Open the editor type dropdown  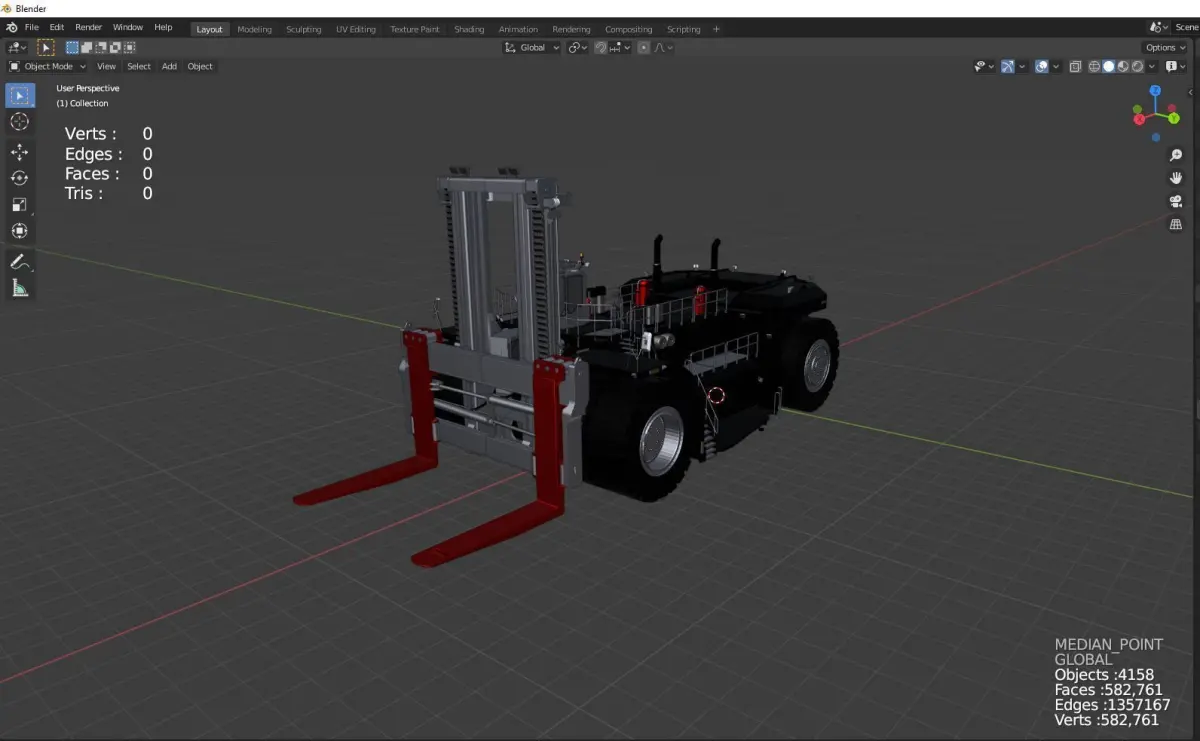(x=18, y=47)
